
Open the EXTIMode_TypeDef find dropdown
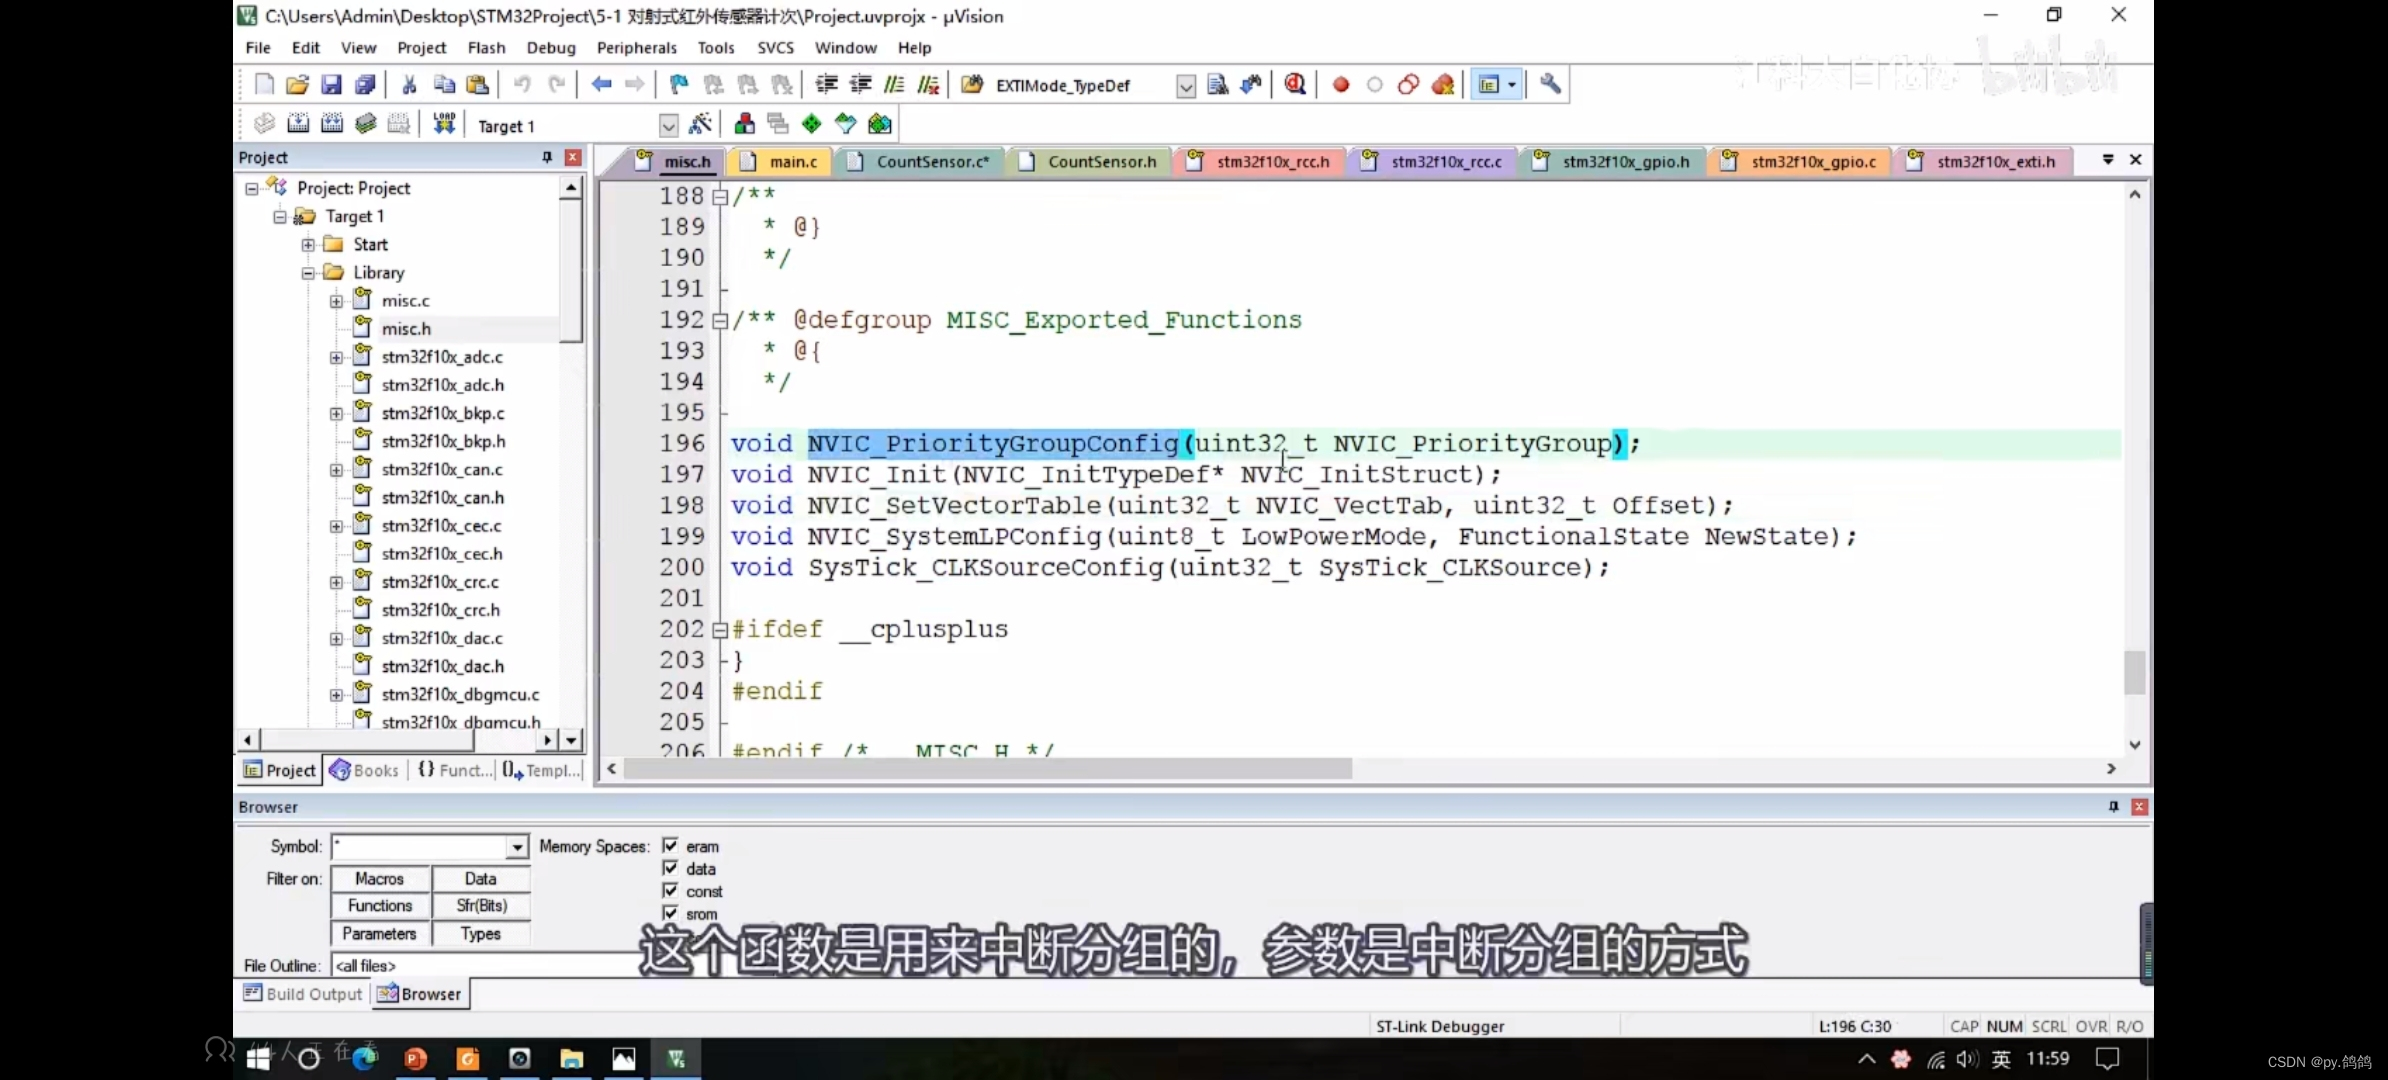coord(1185,86)
